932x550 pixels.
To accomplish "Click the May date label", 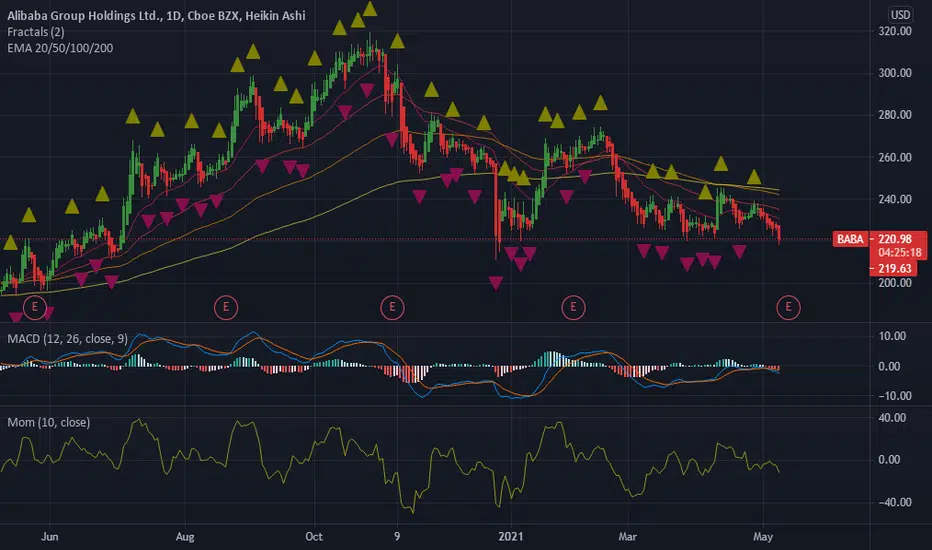I will (x=763, y=536).
